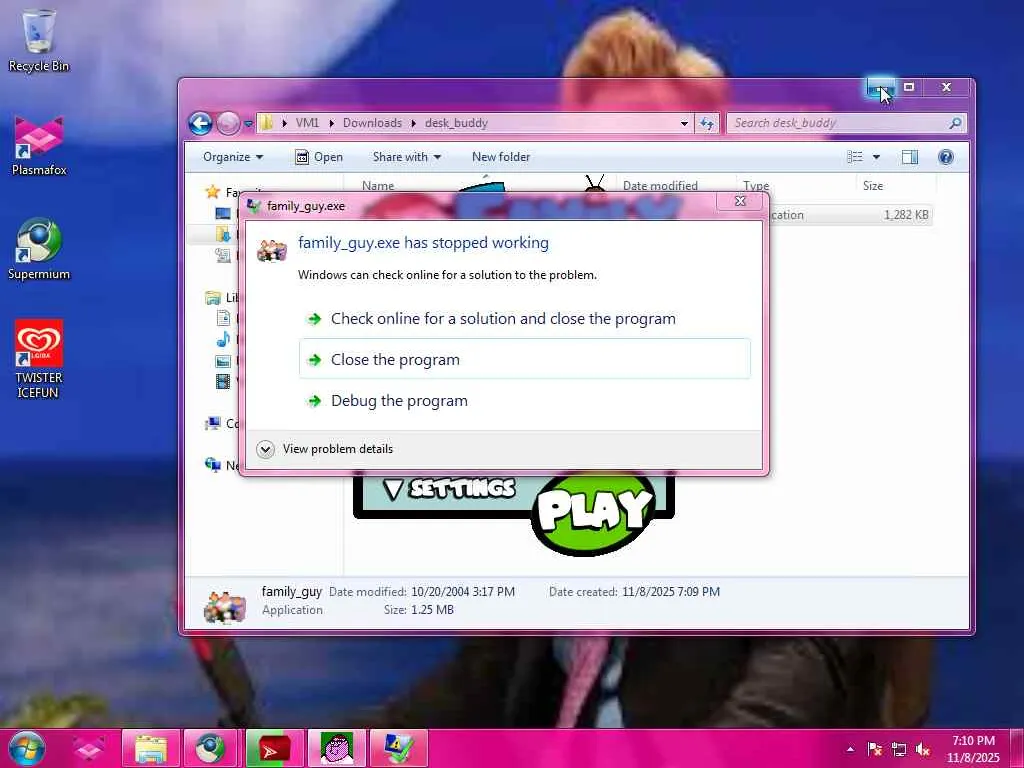
Task: Open the Share with menu
Action: [406, 157]
